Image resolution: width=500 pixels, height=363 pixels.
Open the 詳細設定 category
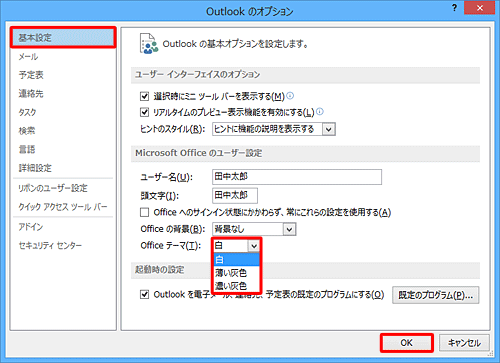tap(63, 168)
